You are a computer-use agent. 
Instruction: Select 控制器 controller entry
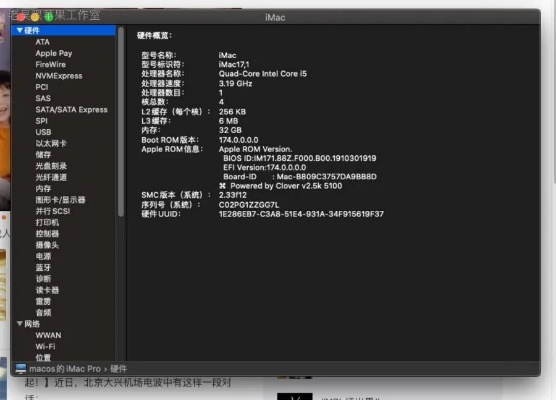47,234
